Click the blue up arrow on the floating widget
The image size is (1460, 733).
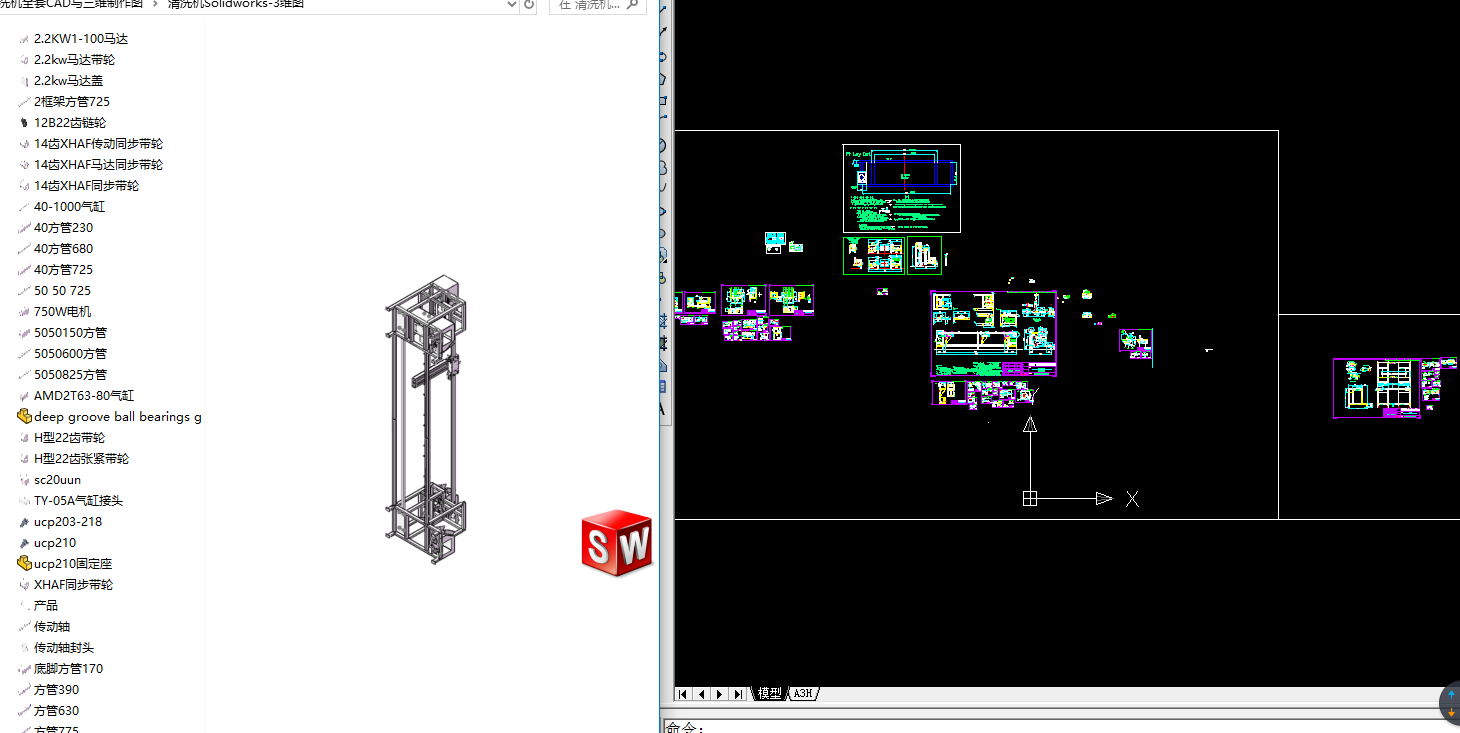click(1451, 694)
